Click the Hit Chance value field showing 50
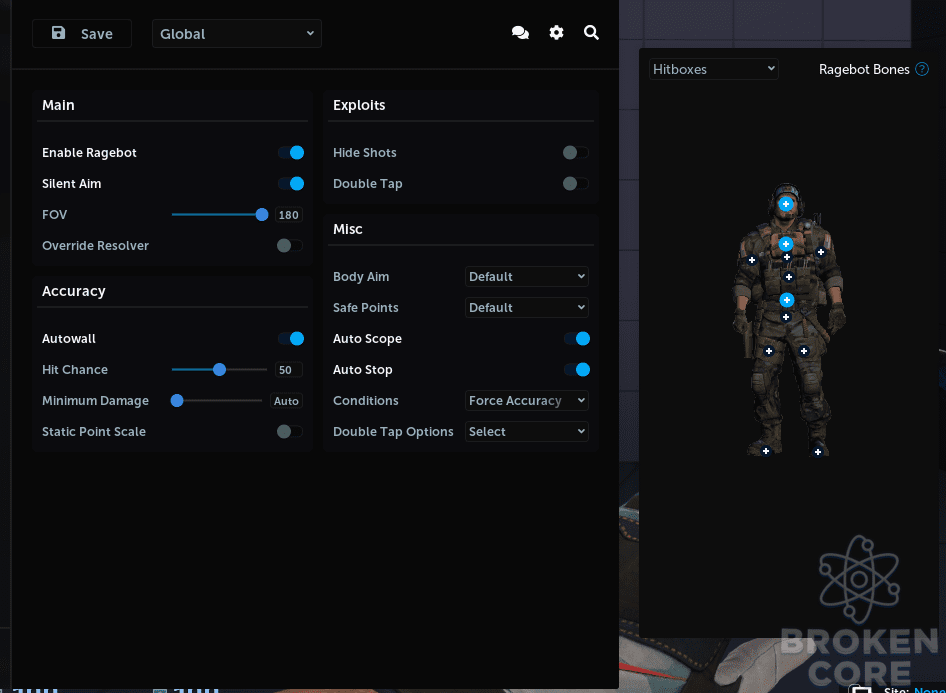946x693 pixels. tap(288, 370)
